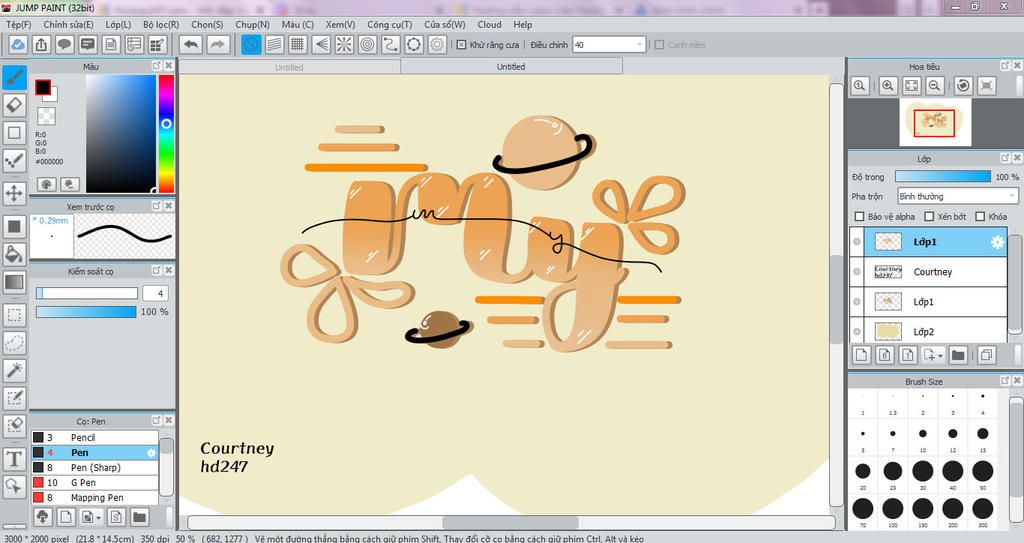Turn on the curve snap guide

tap(391, 44)
